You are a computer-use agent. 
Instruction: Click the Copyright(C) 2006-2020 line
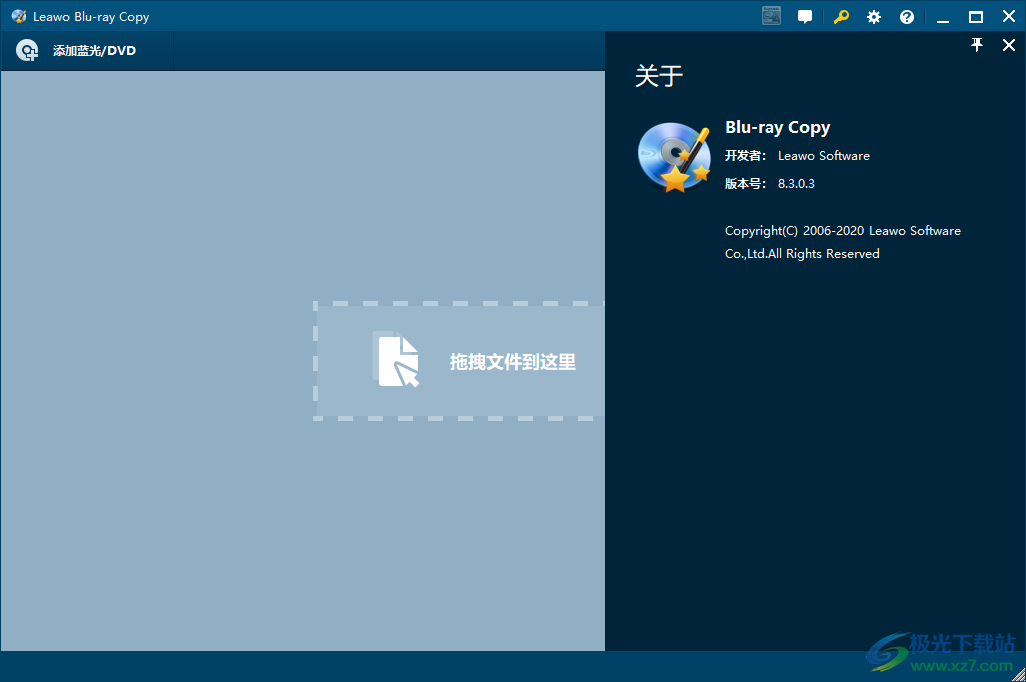[843, 231]
